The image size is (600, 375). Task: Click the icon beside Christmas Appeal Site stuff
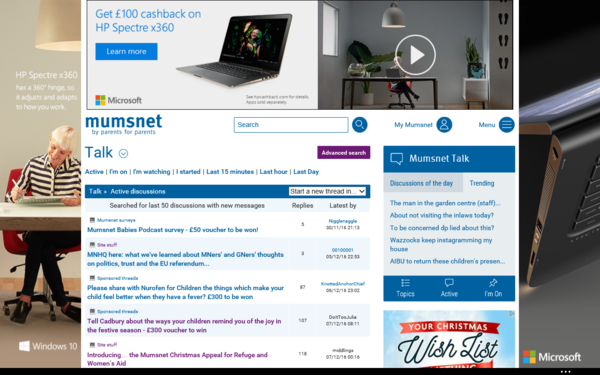(x=92, y=344)
